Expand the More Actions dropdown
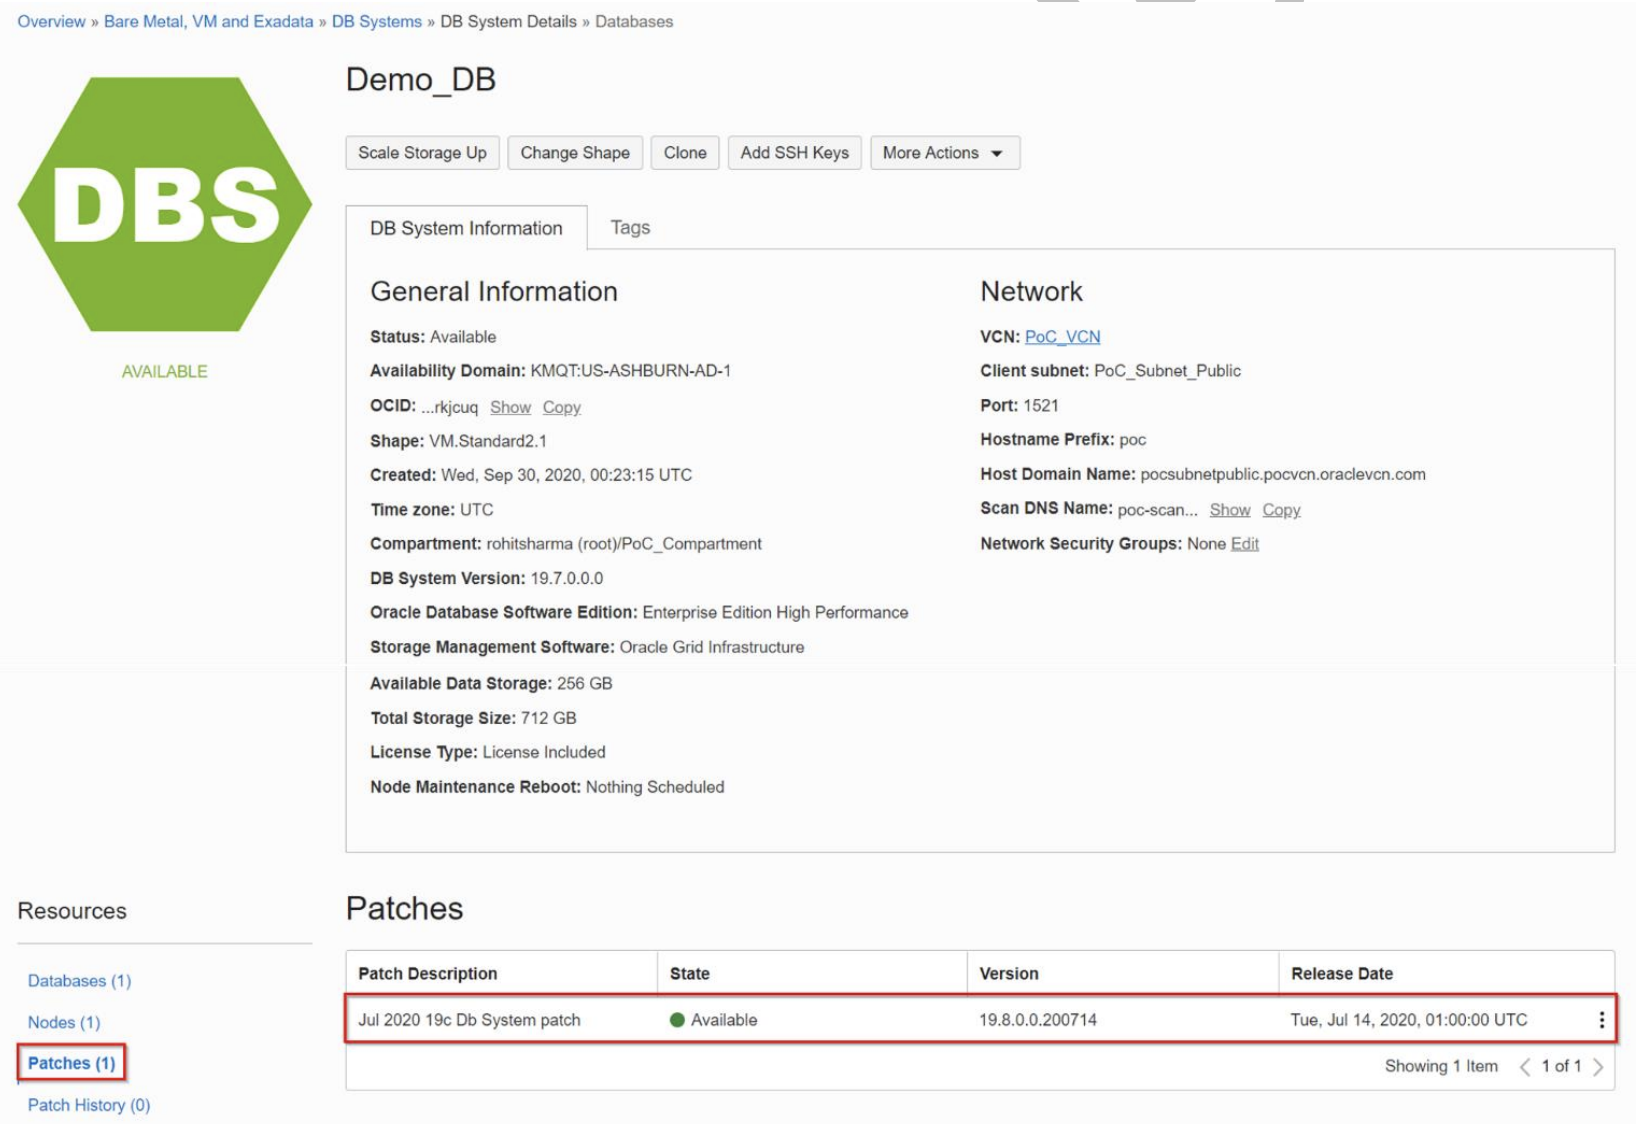The width and height of the screenshot is (1642, 1124). [944, 153]
